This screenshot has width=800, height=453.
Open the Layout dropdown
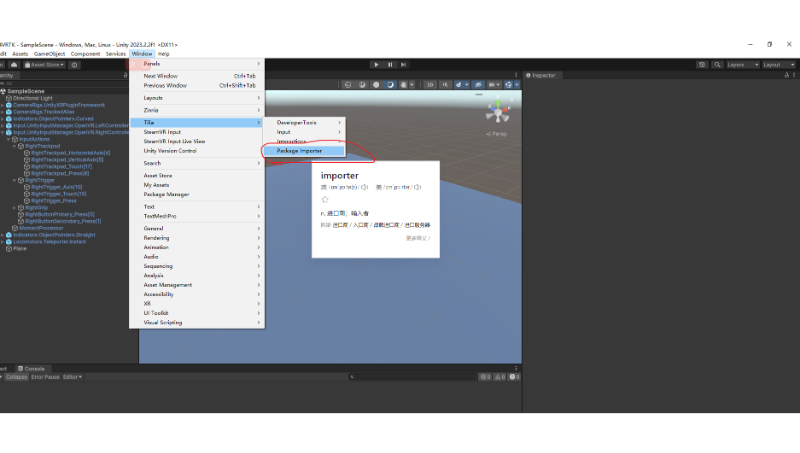(779, 65)
